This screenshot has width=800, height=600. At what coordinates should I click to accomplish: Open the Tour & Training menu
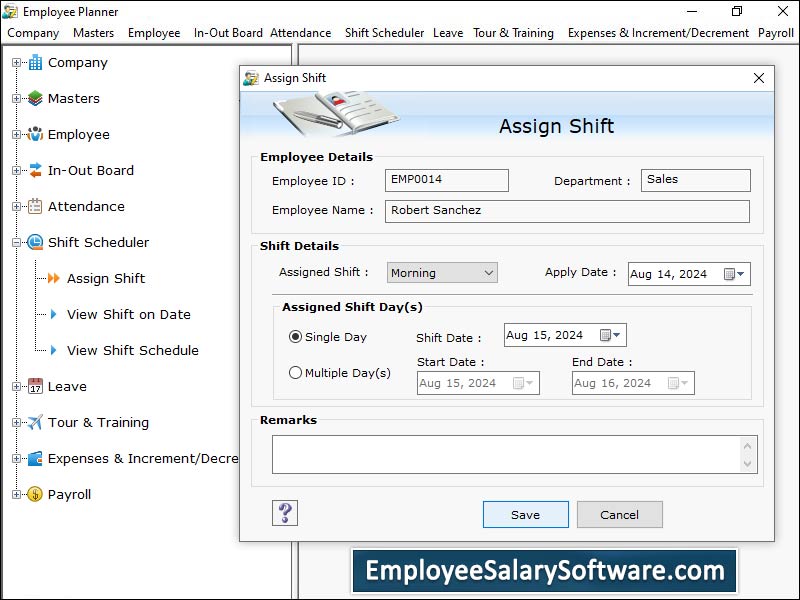coord(513,33)
